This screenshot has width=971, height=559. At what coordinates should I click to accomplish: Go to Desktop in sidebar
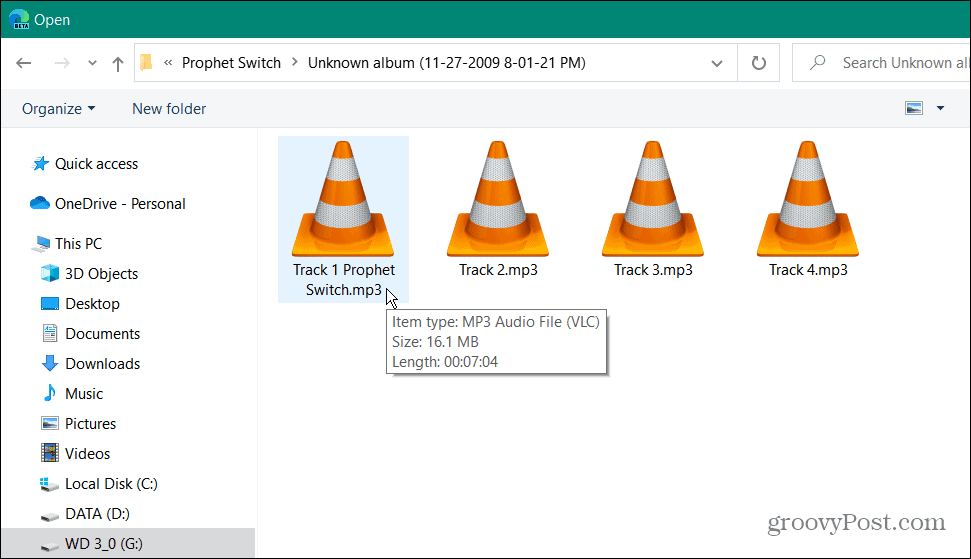coord(92,303)
